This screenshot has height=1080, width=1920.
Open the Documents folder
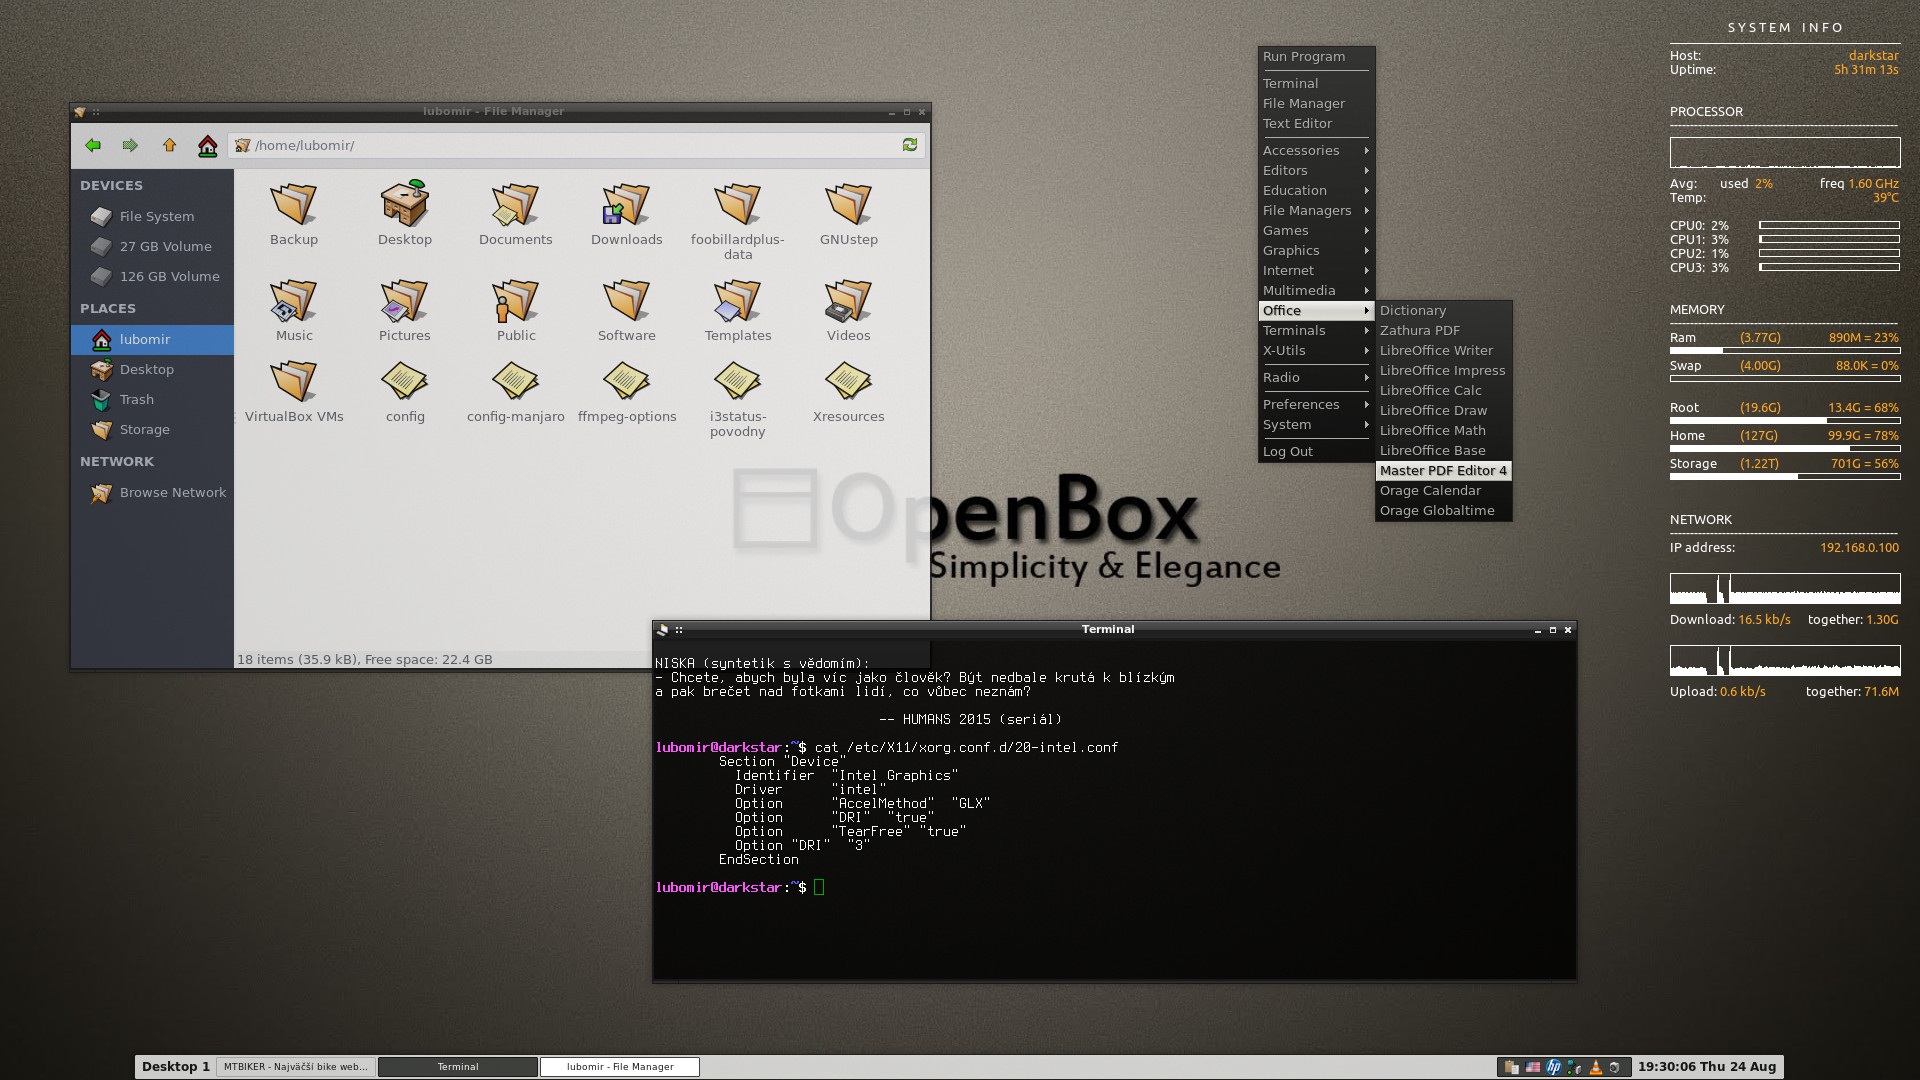(x=515, y=213)
